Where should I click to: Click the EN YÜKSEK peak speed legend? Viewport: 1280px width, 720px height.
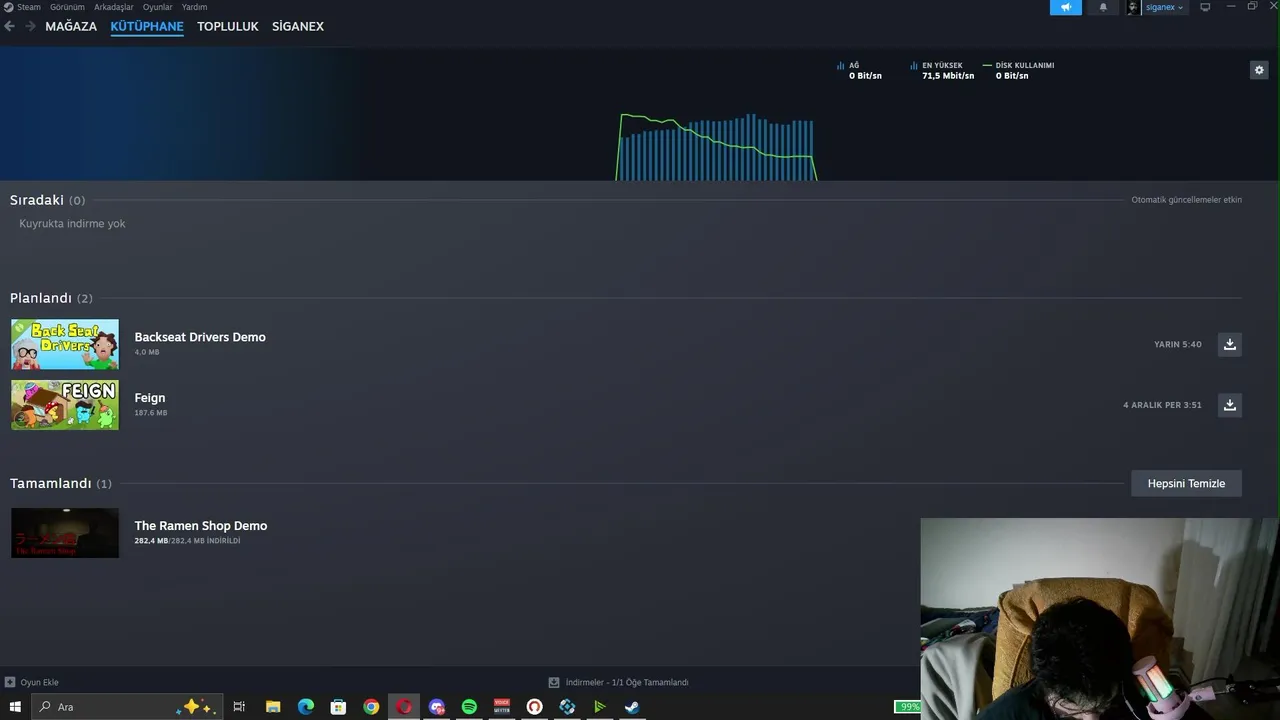[942, 70]
